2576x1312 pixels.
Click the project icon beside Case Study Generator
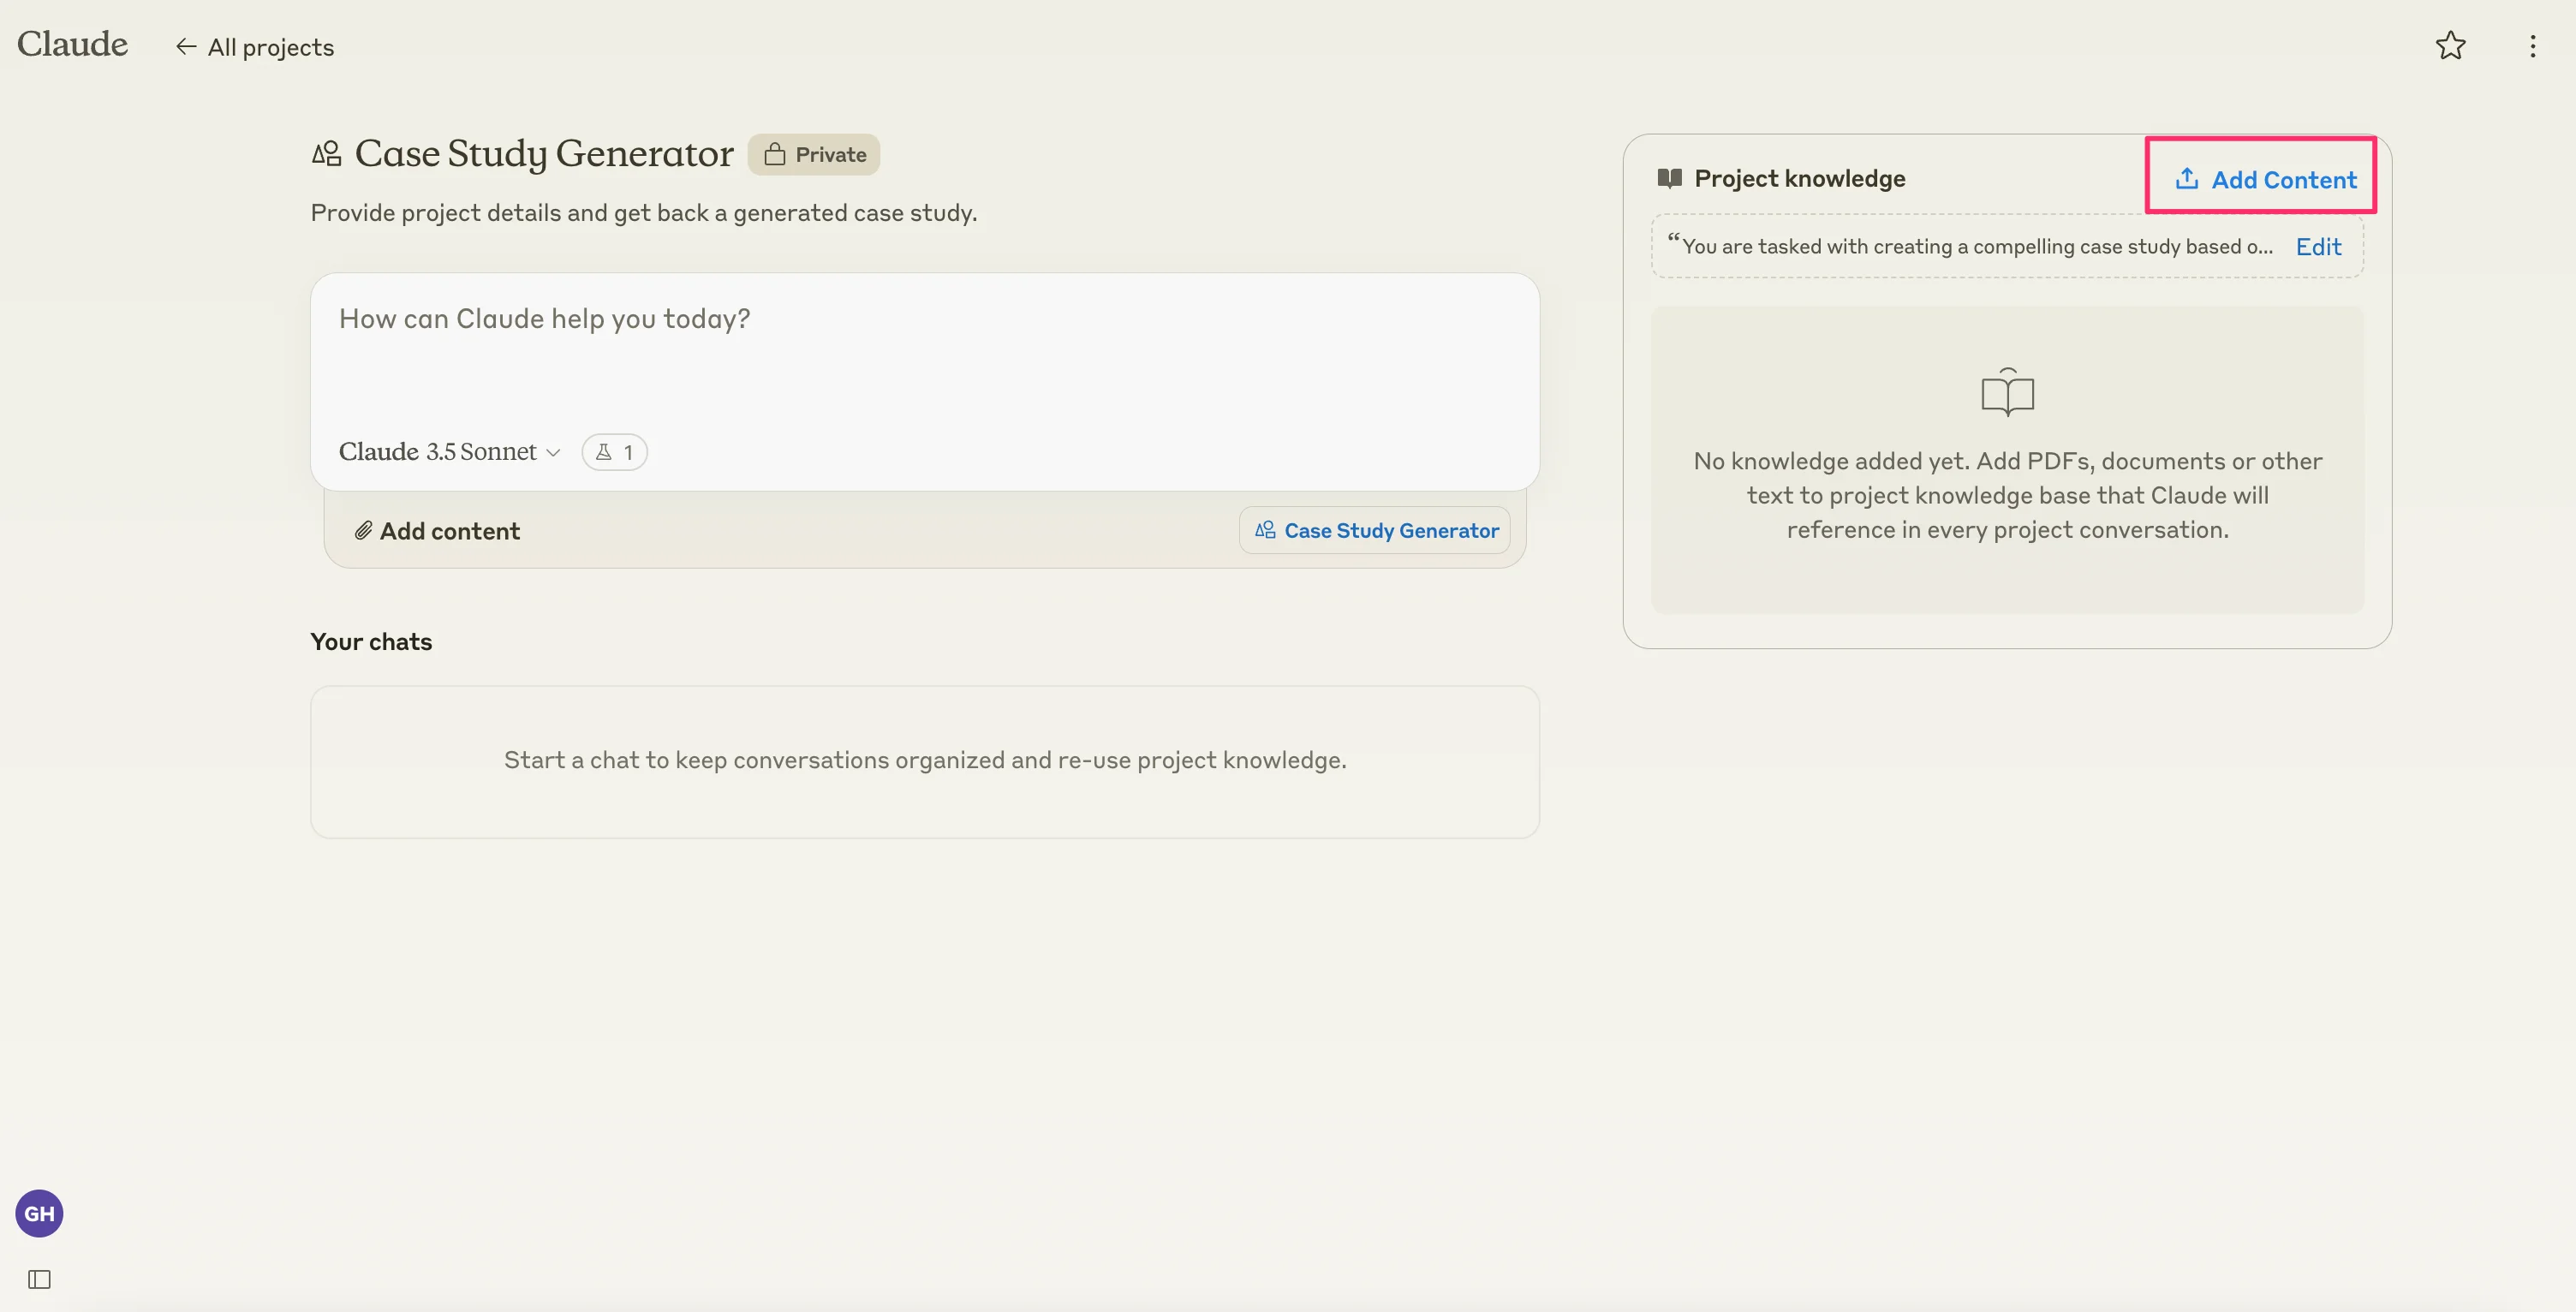coord(326,154)
